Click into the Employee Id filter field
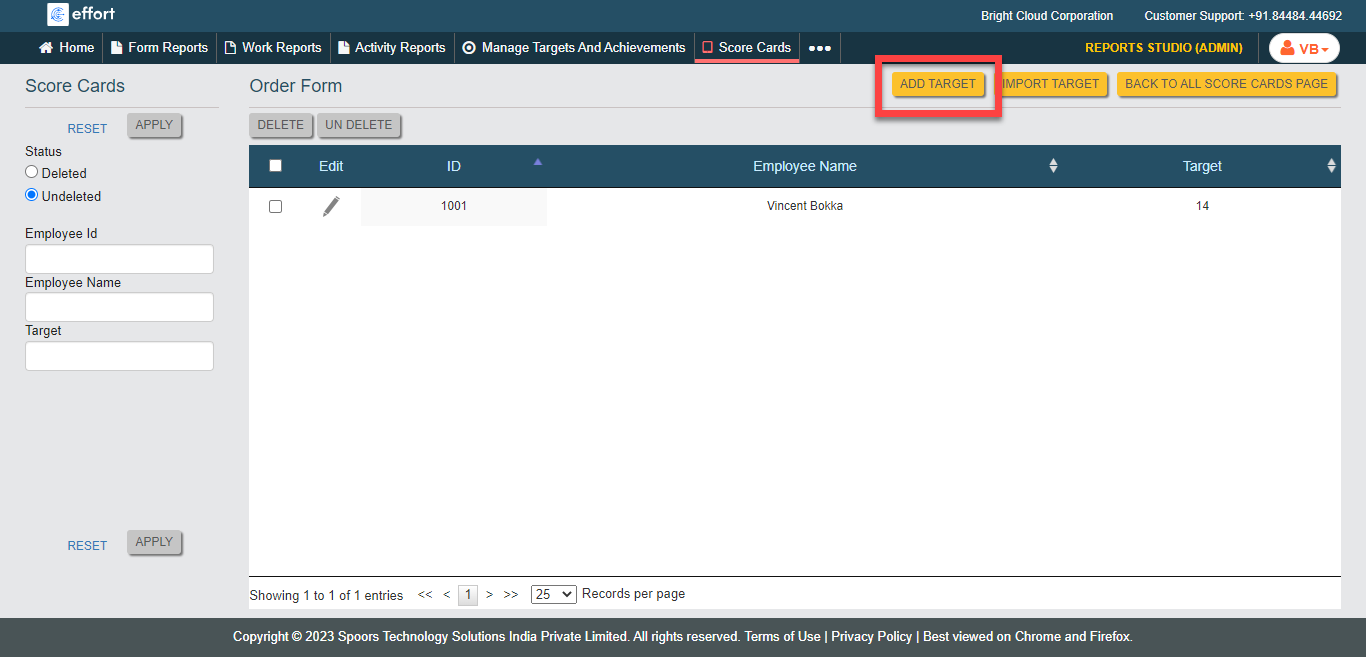This screenshot has height=657, width=1366. click(119, 259)
